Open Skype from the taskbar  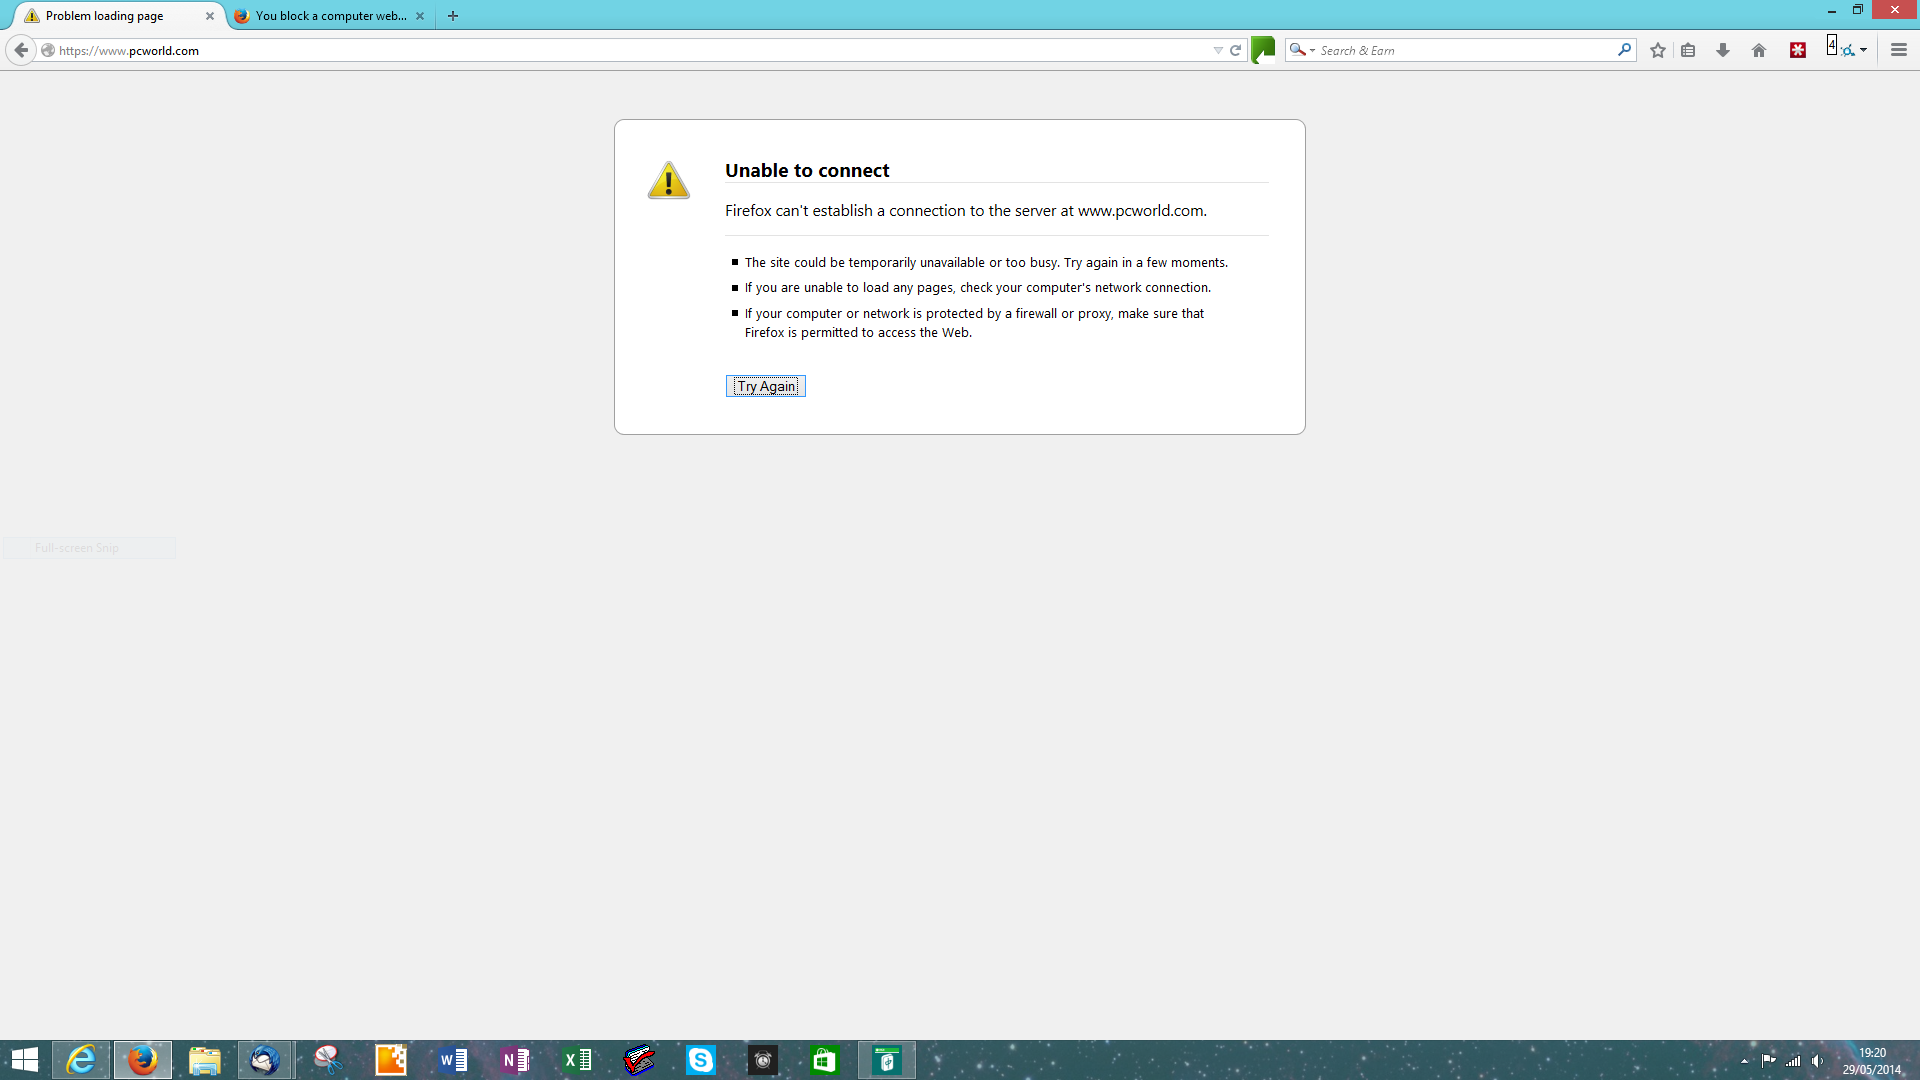tap(701, 1060)
